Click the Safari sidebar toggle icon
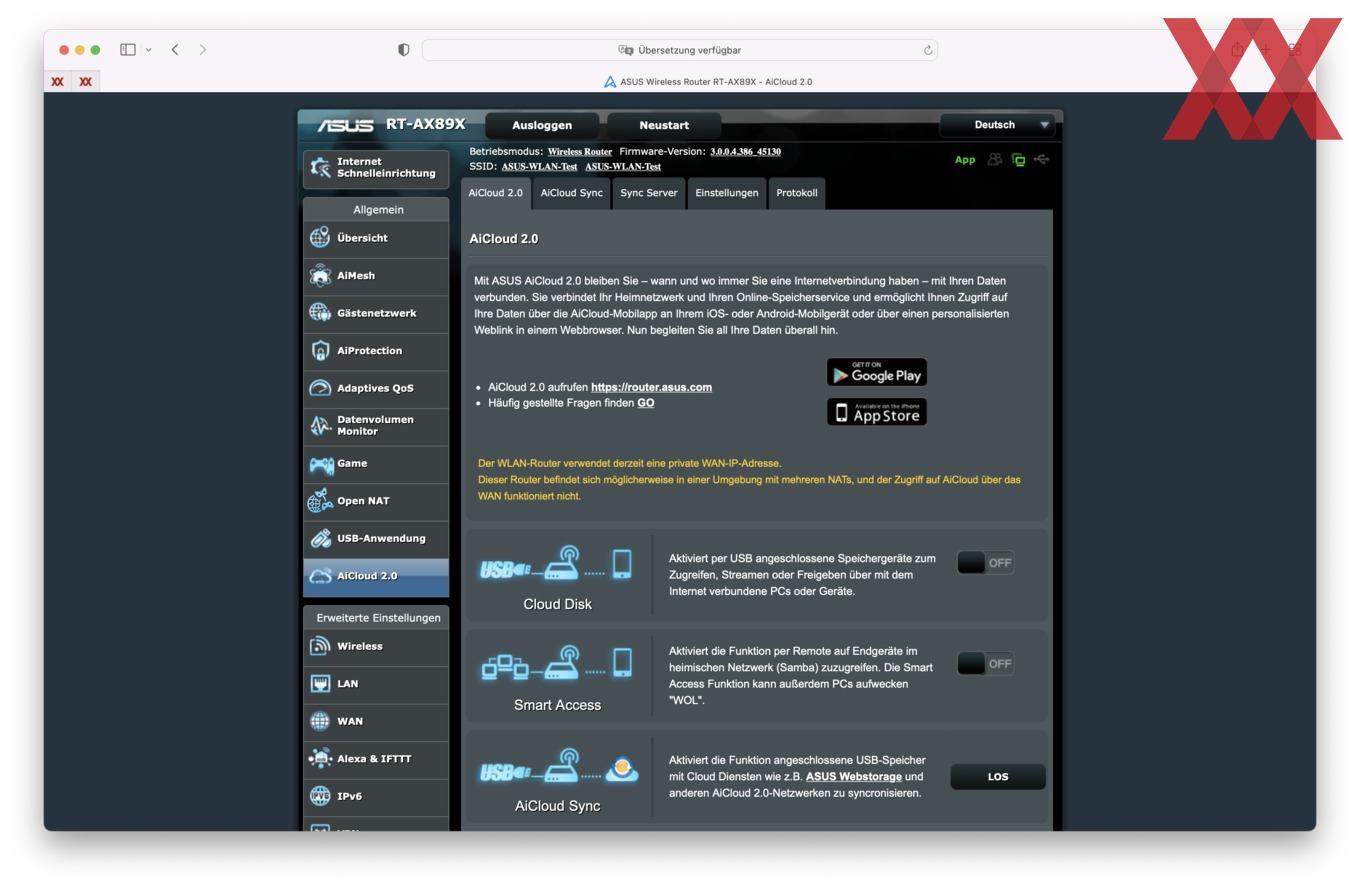 pos(128,49)
